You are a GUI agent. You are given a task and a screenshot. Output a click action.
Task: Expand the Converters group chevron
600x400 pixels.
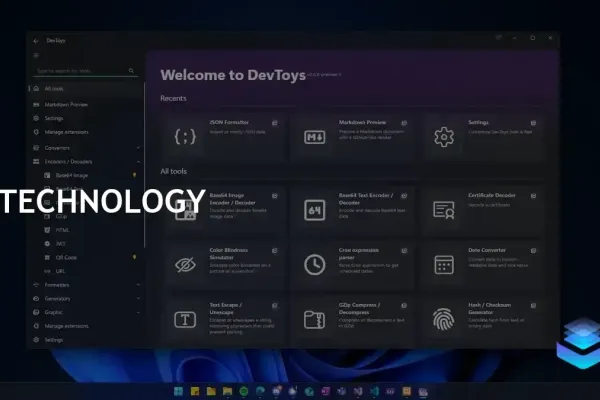point(138,148)
